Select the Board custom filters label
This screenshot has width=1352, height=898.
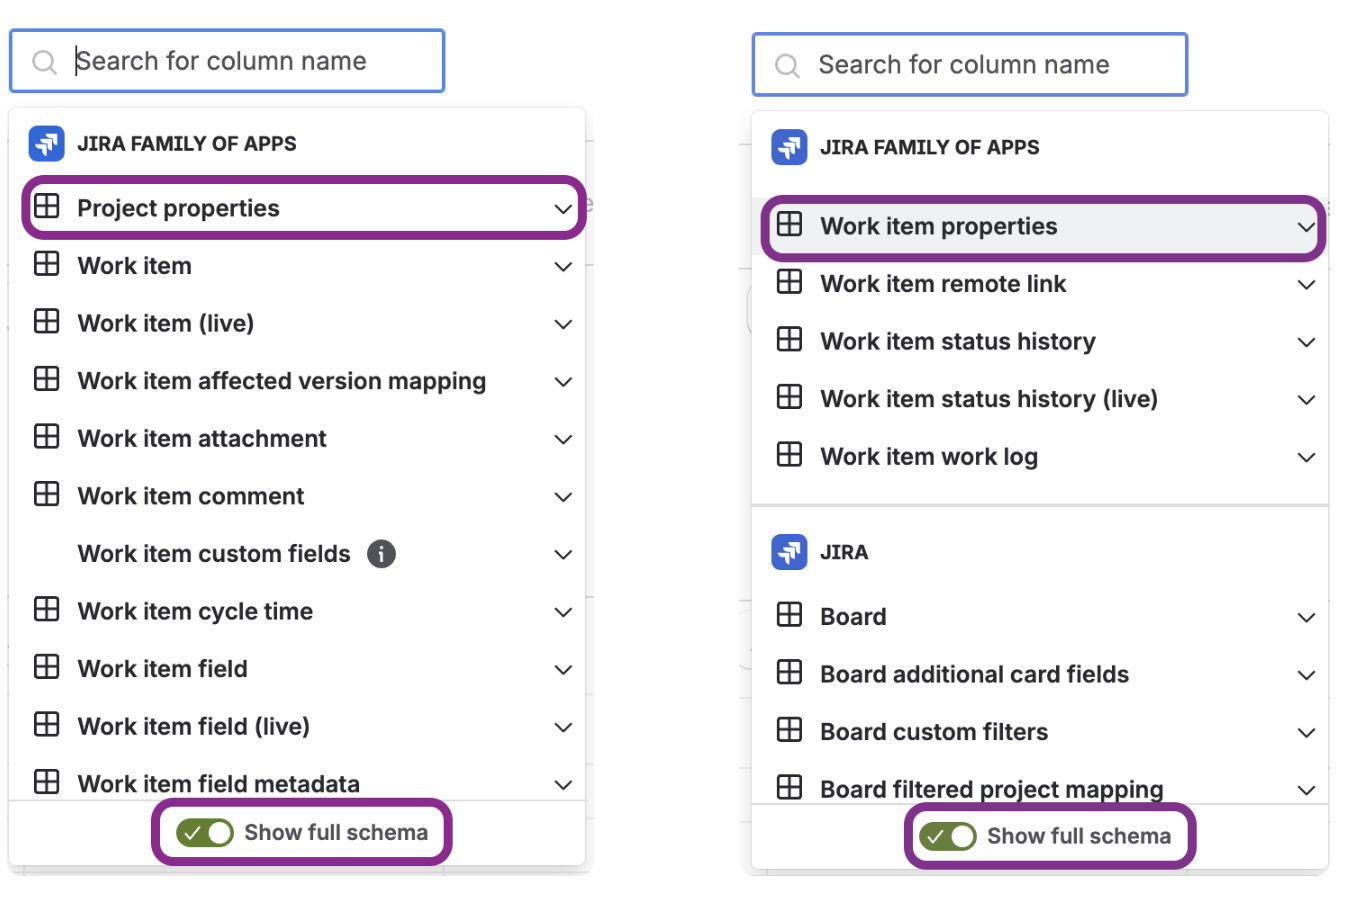(x=934, y=732)
